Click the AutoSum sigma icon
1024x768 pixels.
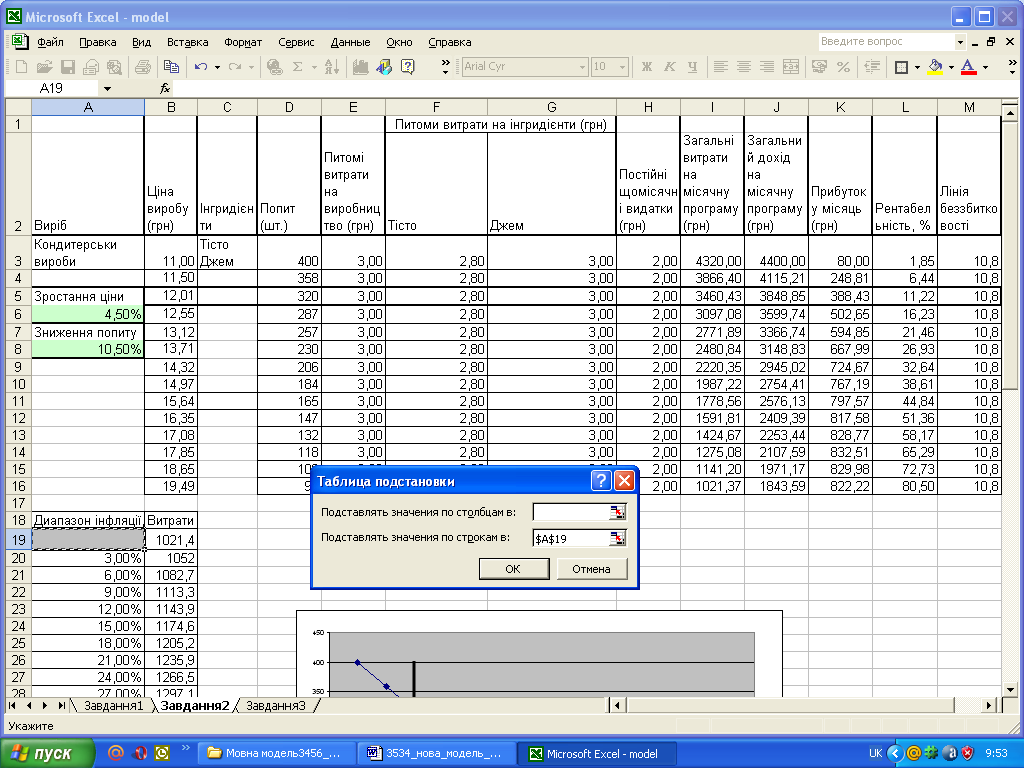coord(297,67)
